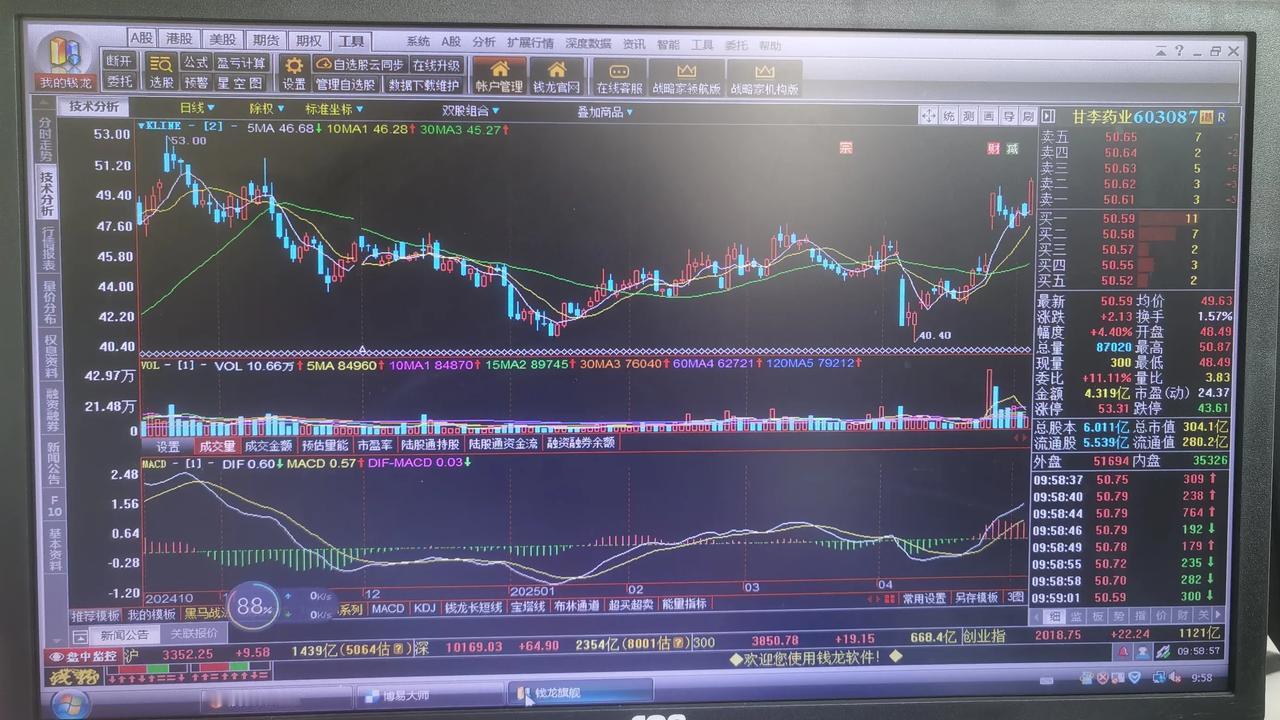The width and height of the screenshot is (1280, 720).
Task: Click the crosshair move chart icon
Action: 930,116
